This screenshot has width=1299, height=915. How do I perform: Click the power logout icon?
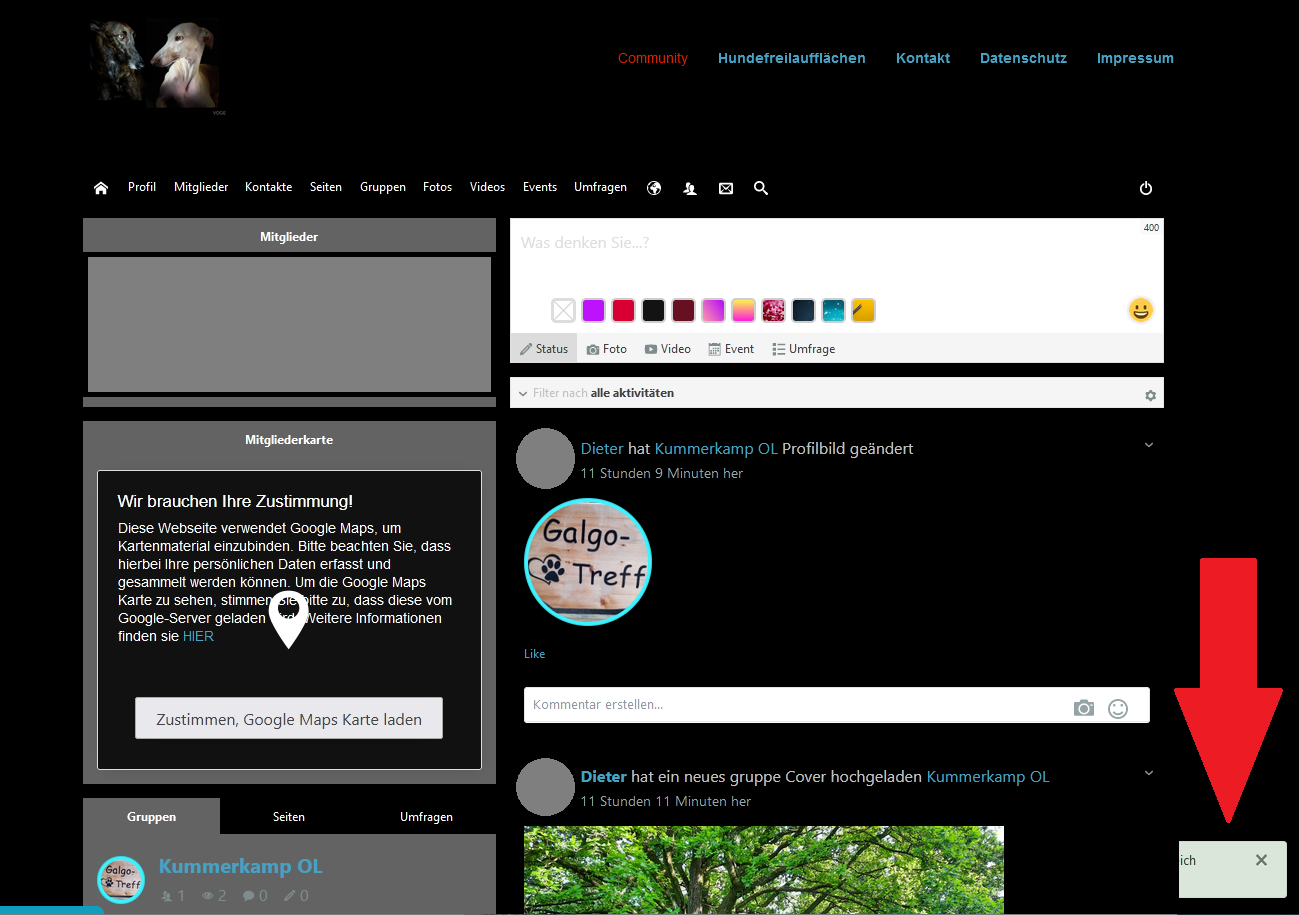tap(1146, 188)
